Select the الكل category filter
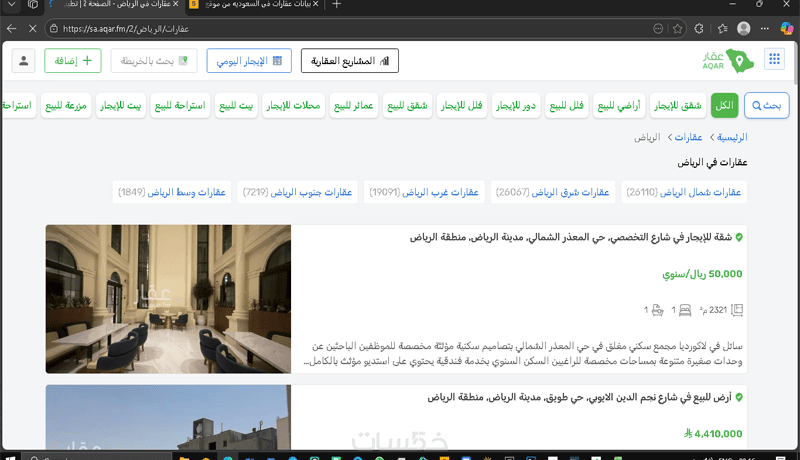 pyautogui.click(x=724, y=105)
